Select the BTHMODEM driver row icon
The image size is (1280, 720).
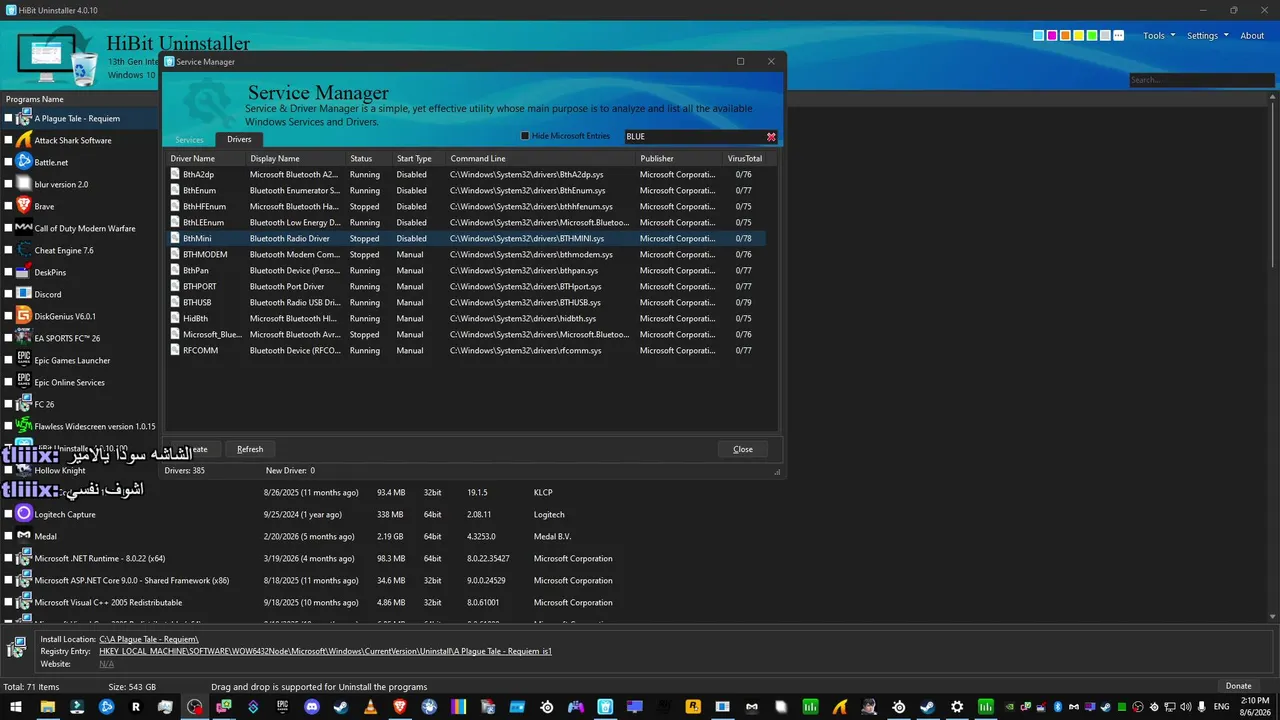click(x=175, y=254)
